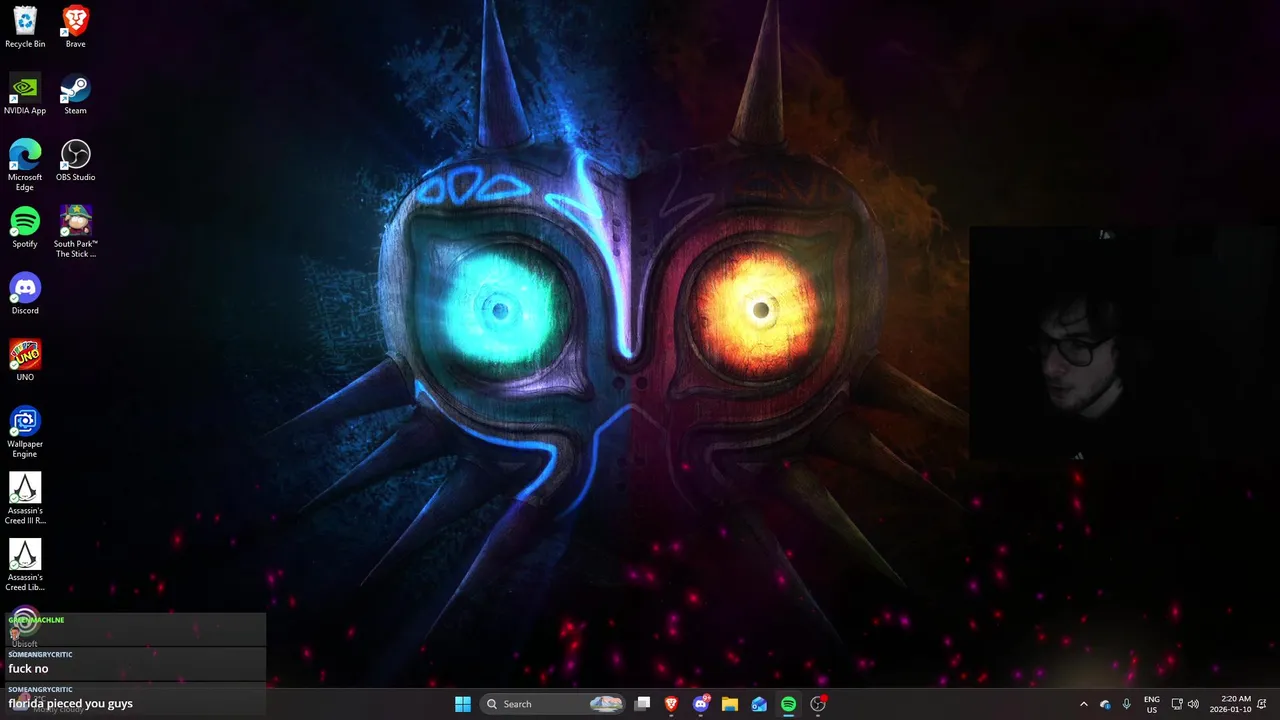Click the chat message 'florida pieced you guys'
Screen dimensions: 1280x720
[x=70, y=703]
